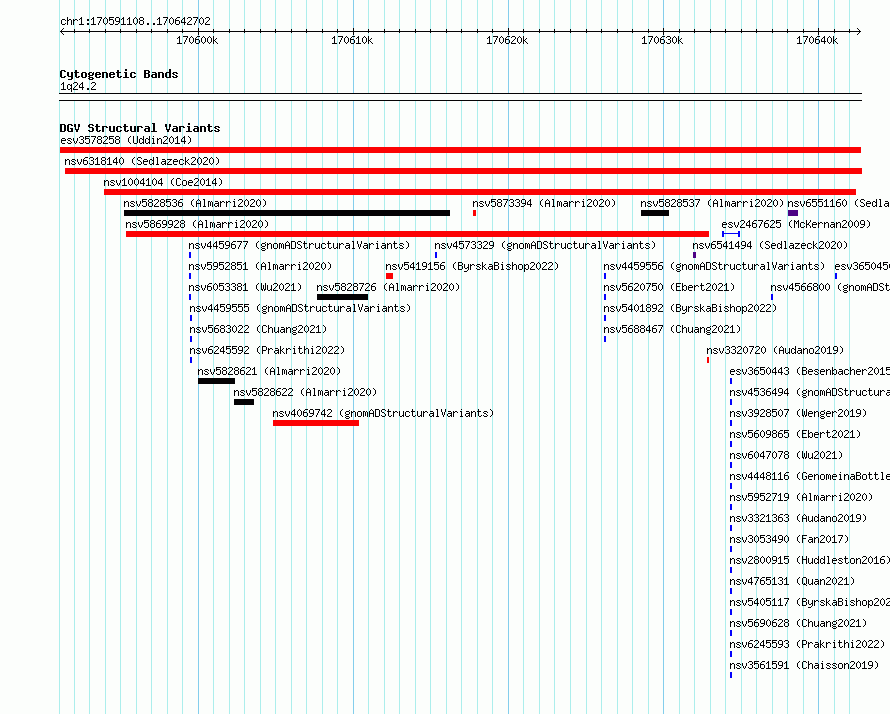
Task: Select the red bar under nsv4069742
Action: pyautogui.click(x=316, y=423)
